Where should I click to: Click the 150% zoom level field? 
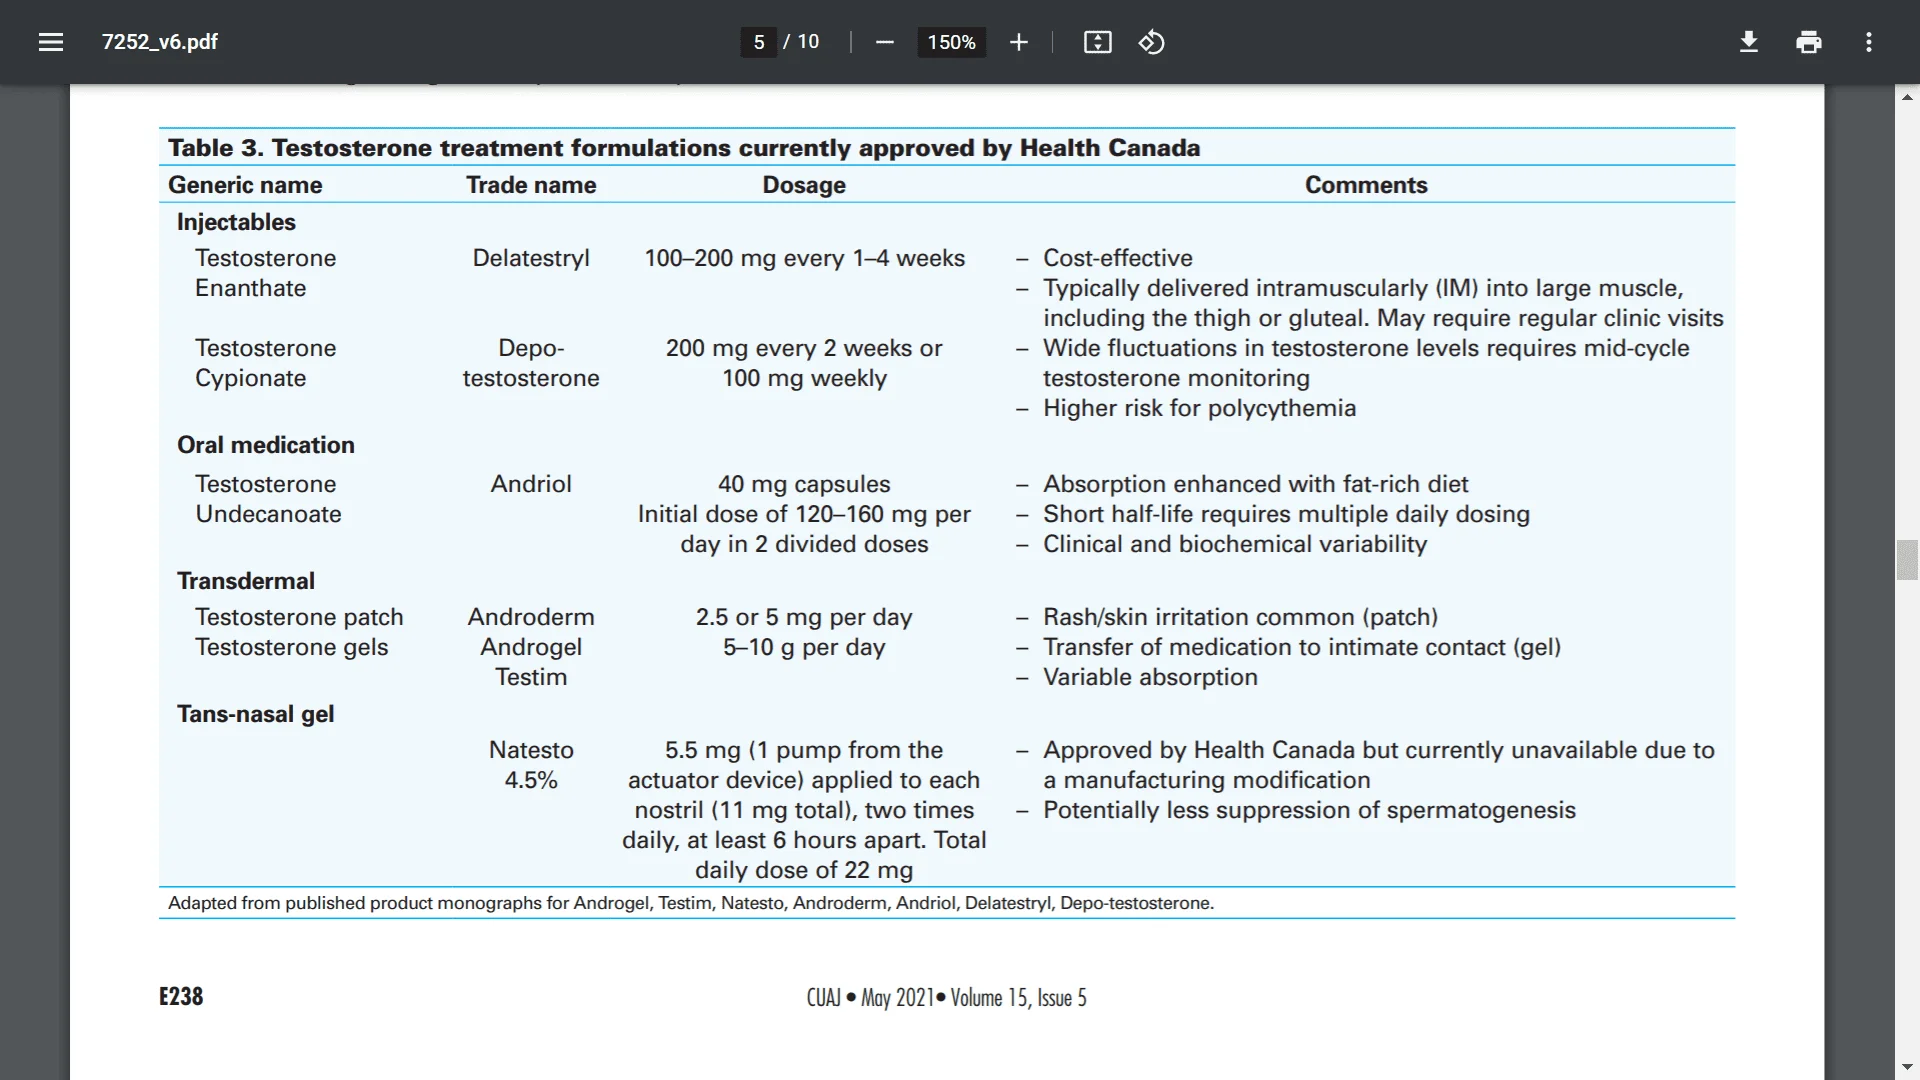[951, 42]
